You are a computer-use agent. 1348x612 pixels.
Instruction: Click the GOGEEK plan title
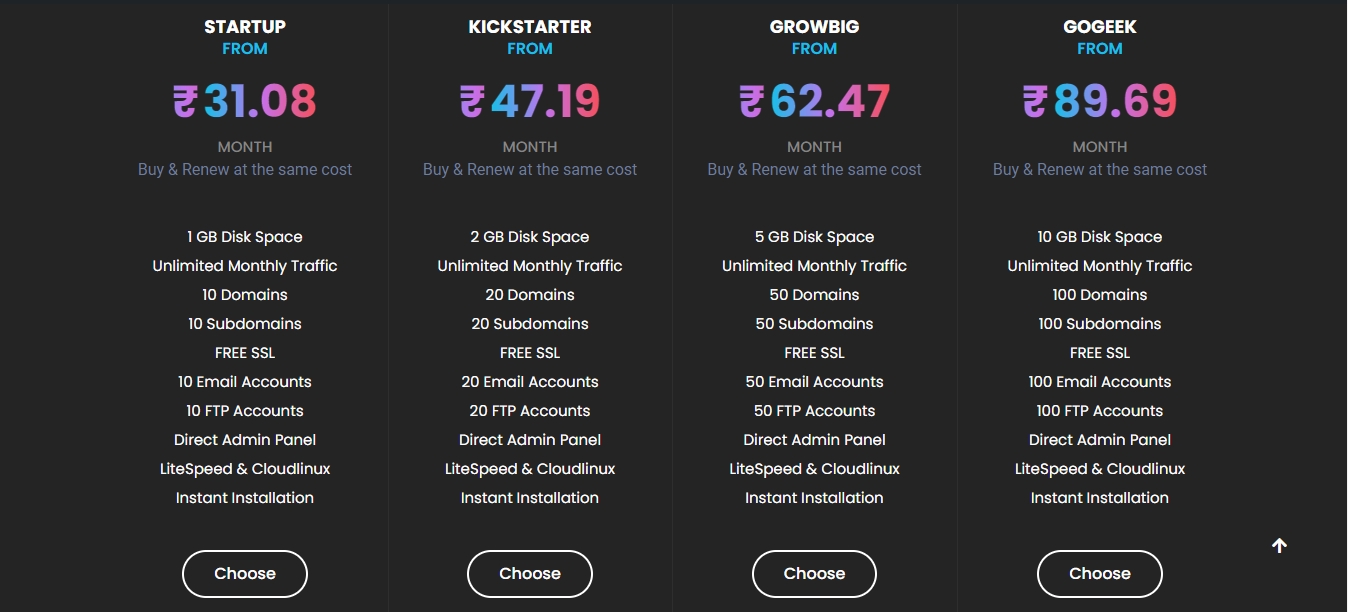tap(1099, 27)
